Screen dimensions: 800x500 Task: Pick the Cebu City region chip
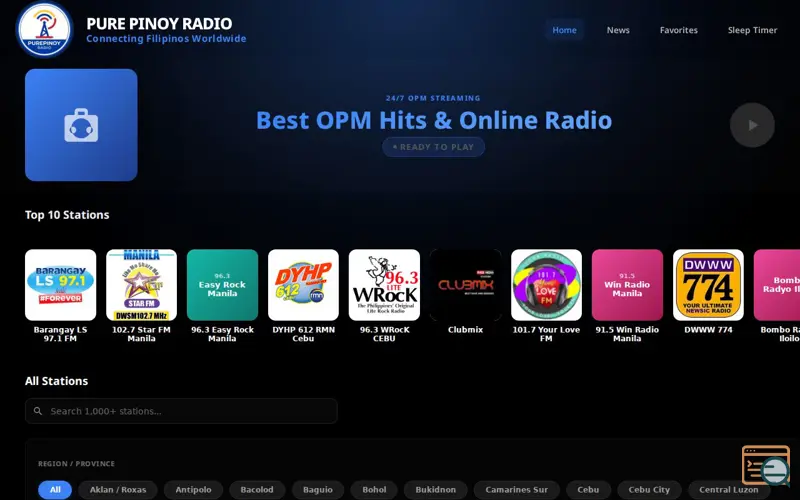649,490
